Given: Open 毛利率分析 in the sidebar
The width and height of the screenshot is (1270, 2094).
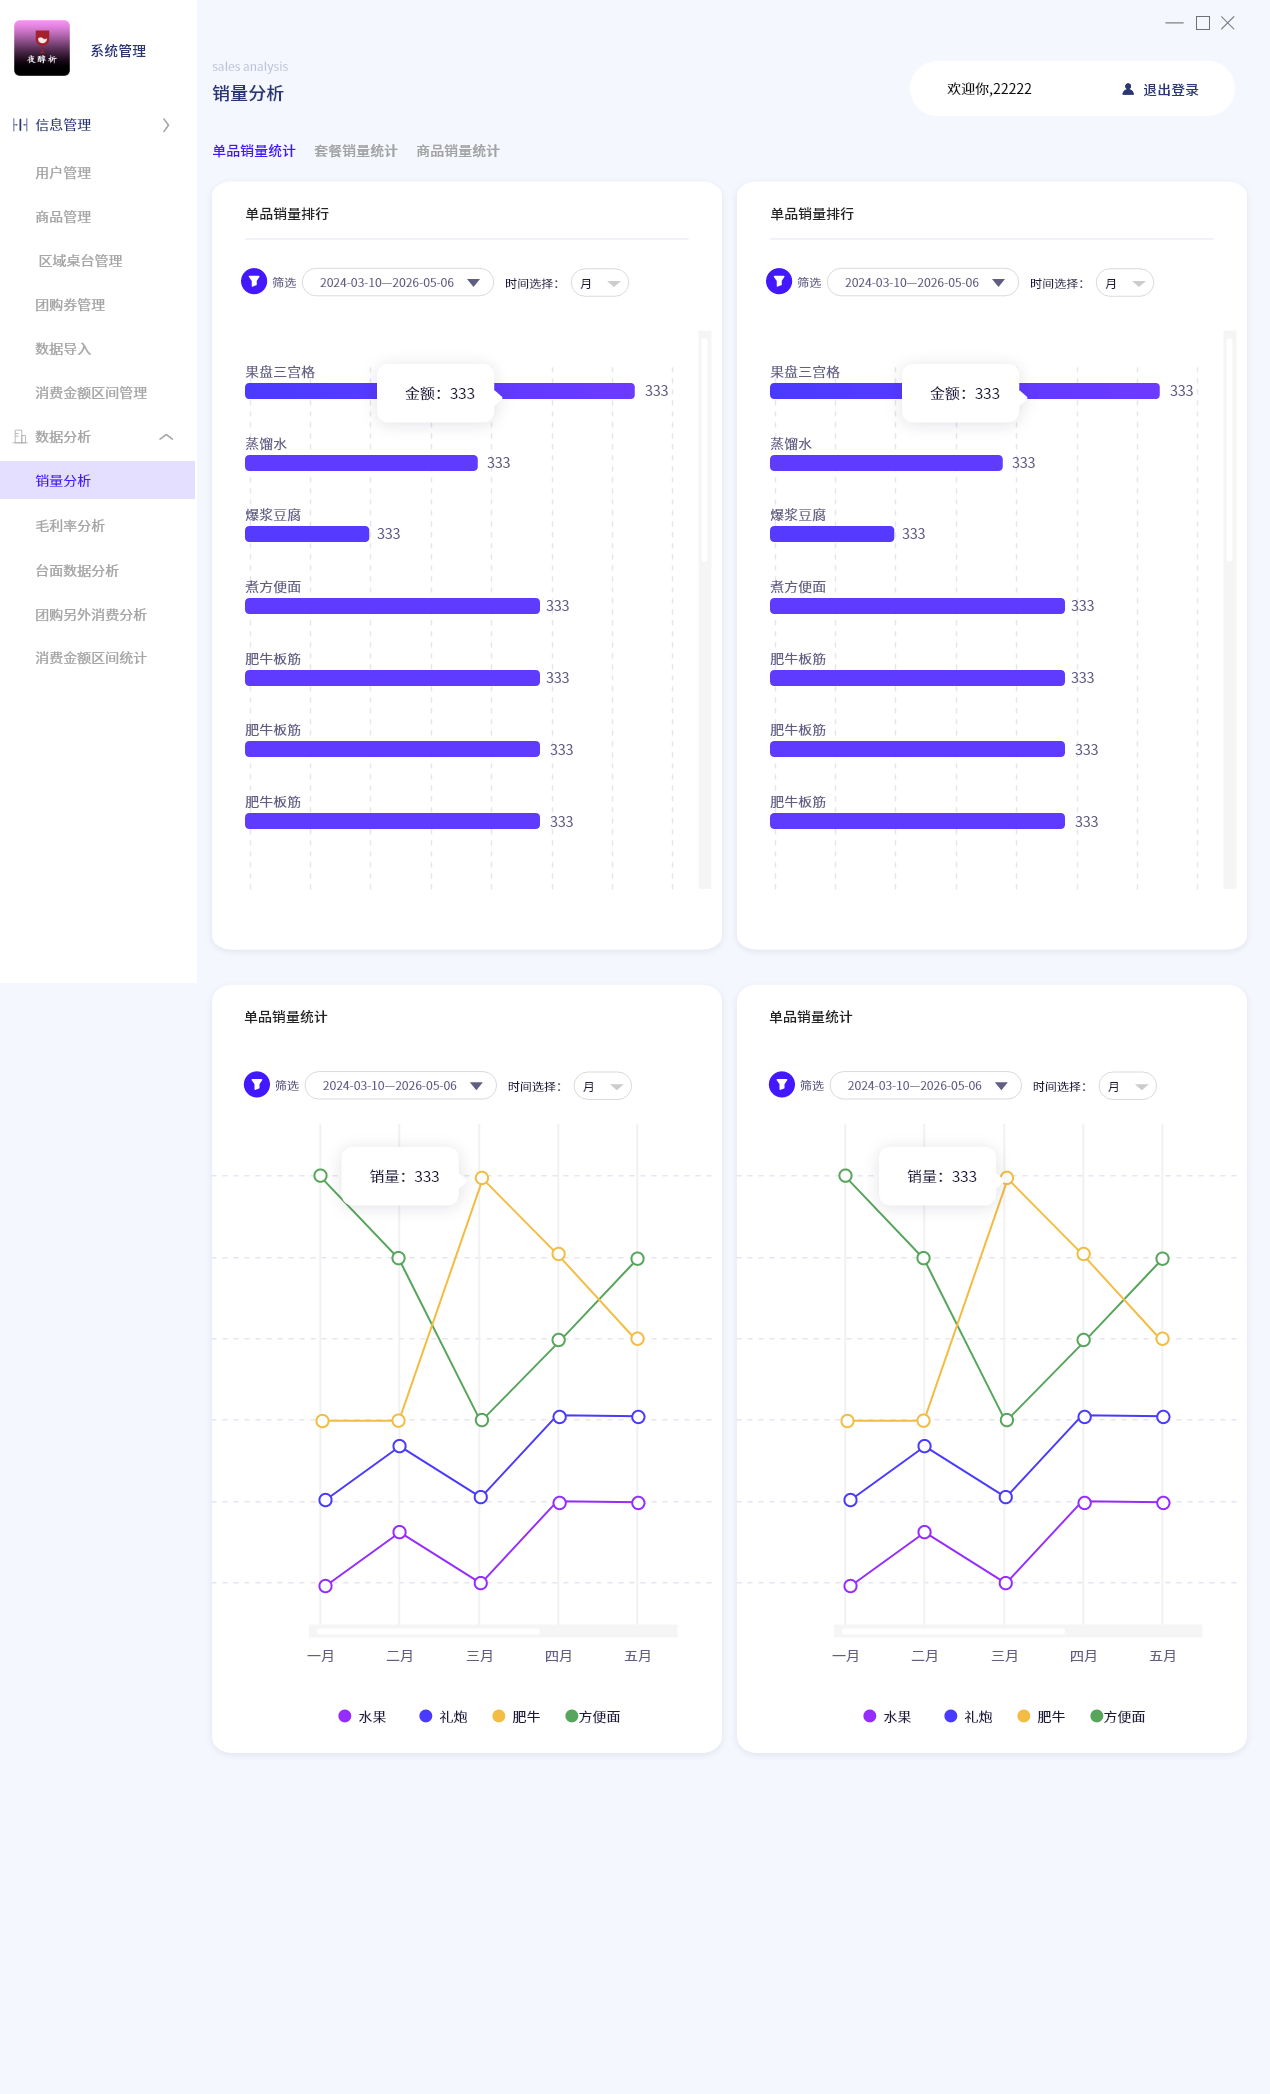Looking at the screenshot, I should click(x=70, y=526).
